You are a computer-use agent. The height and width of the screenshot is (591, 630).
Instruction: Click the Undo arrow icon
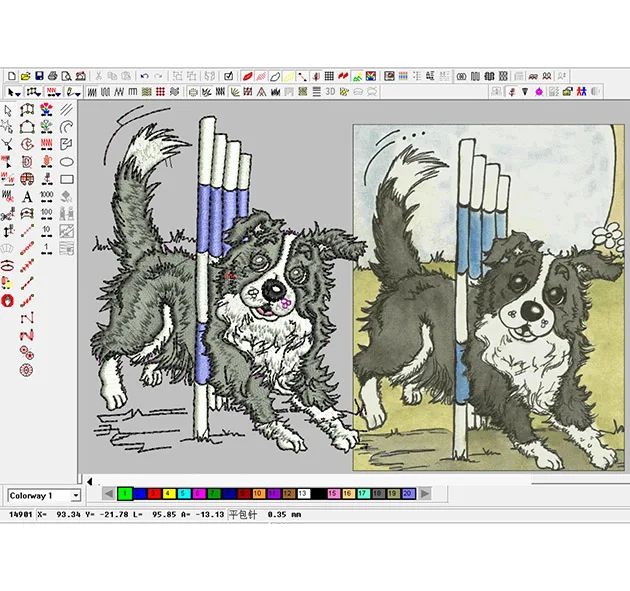point(144,76)
